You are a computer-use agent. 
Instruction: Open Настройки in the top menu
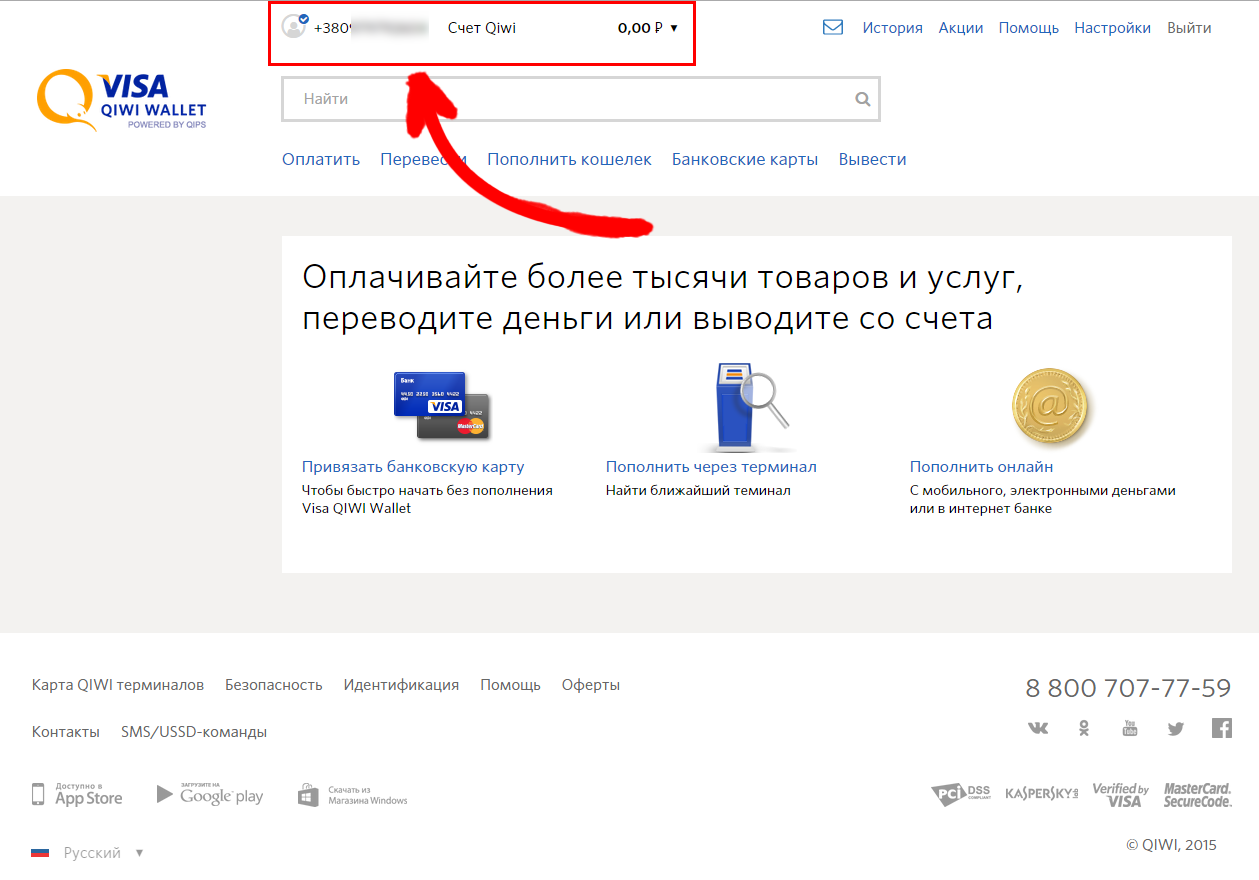pos(1113,28)
